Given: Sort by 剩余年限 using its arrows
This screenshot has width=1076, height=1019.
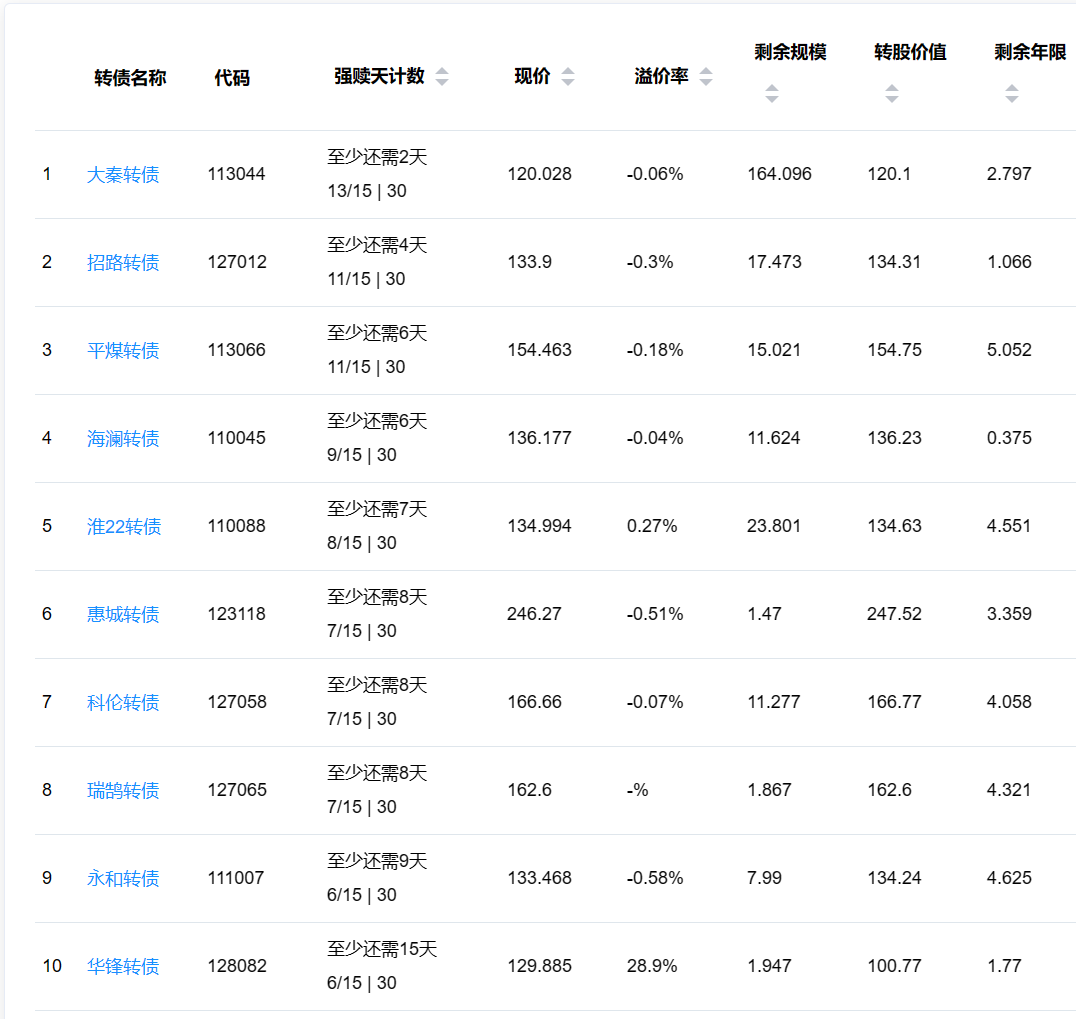Looking at the screenshot, I should [1011, 94].
